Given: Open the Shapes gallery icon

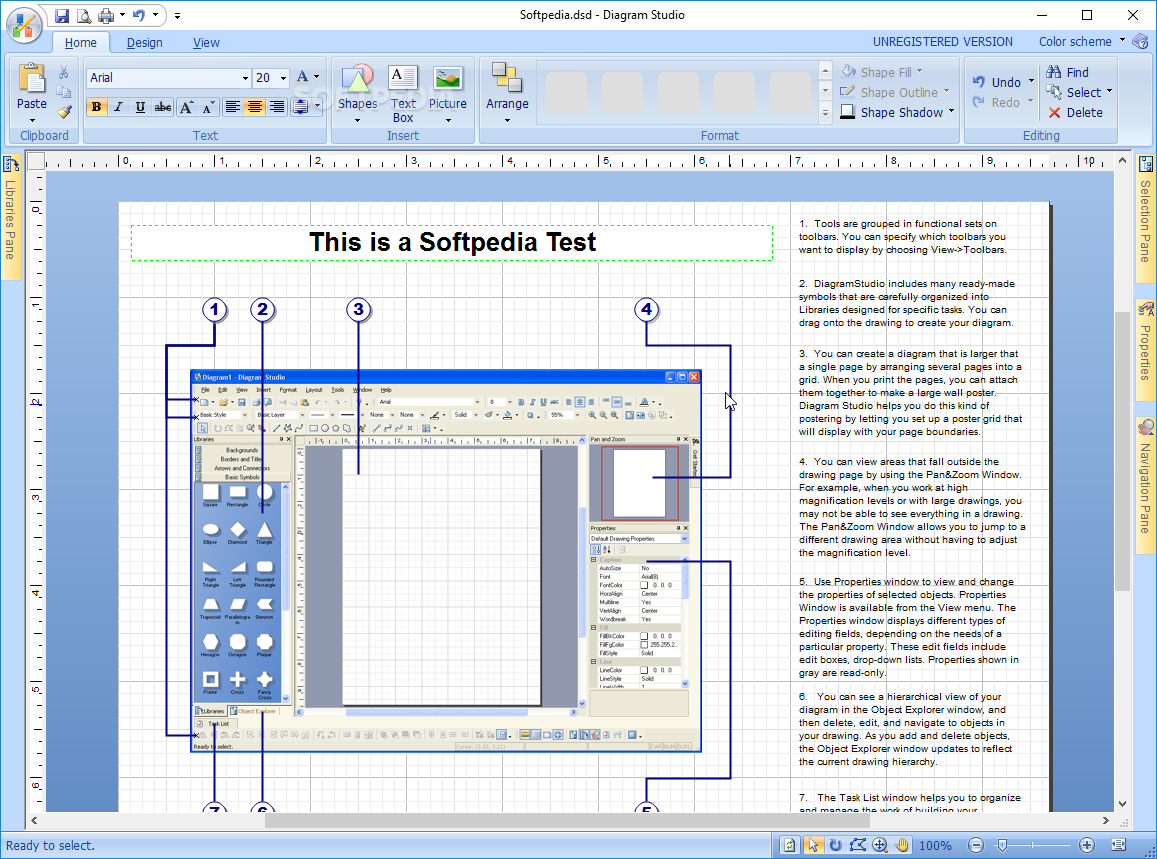Looking at the screenshot, I should tap(358, 80).
